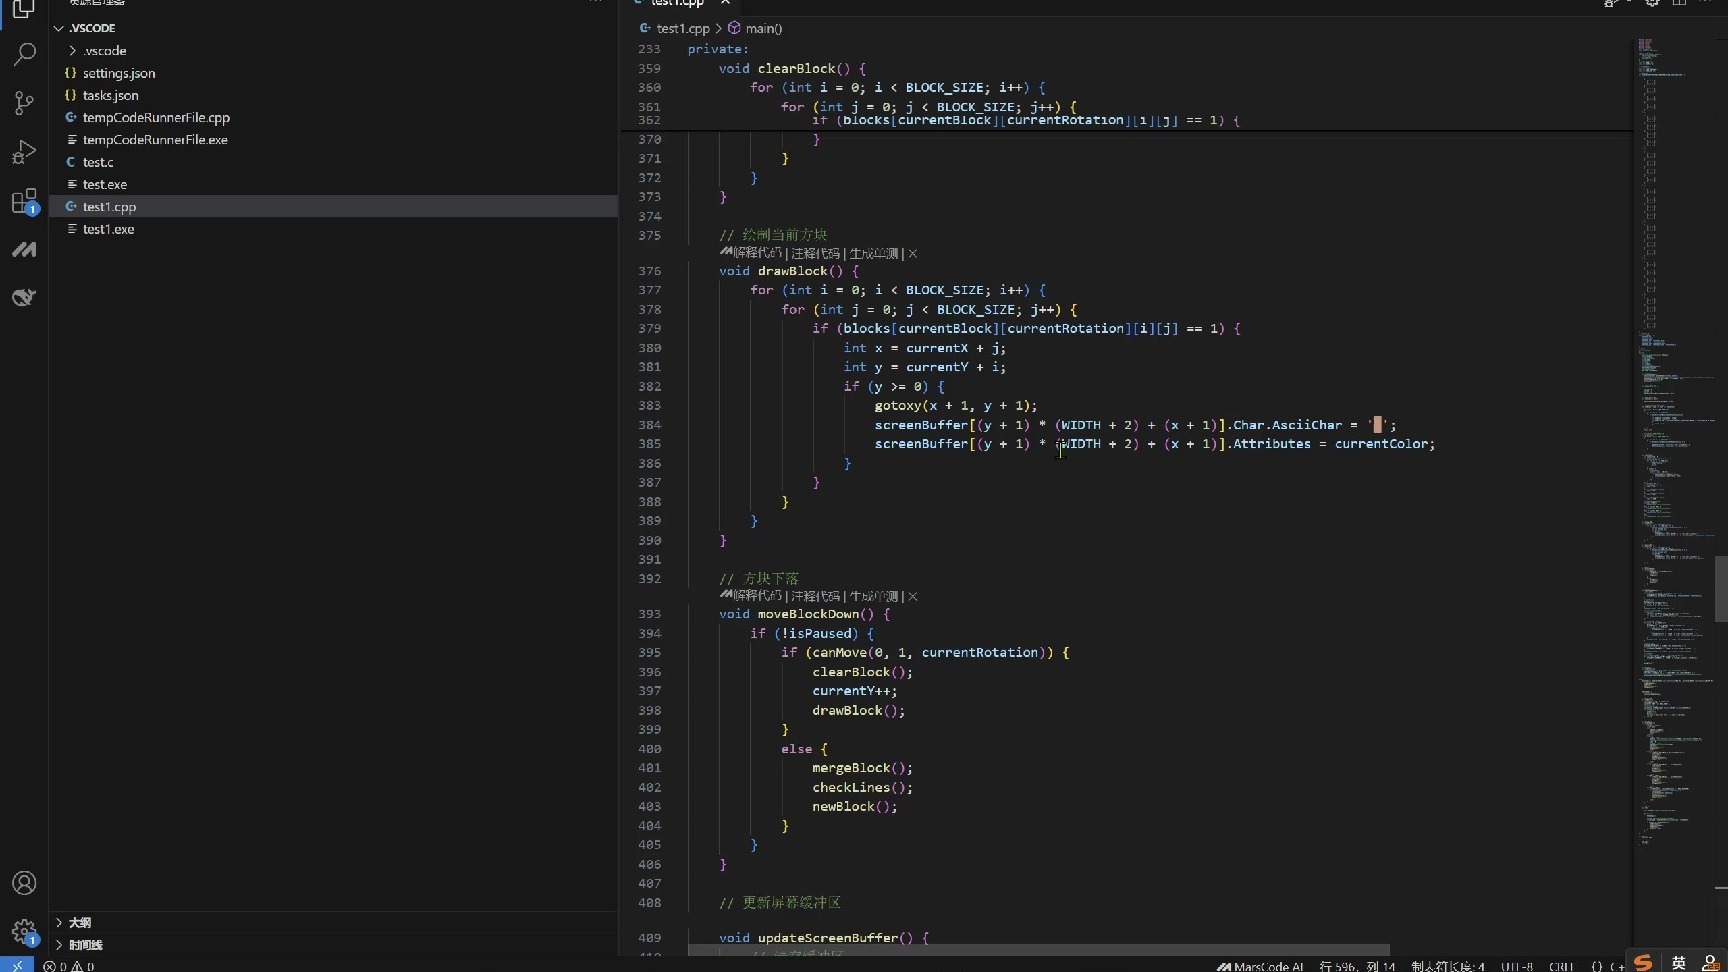Switch the input language indicator 英
The width and height of the screenshot is (1728, 972).
pos(1678,963)
